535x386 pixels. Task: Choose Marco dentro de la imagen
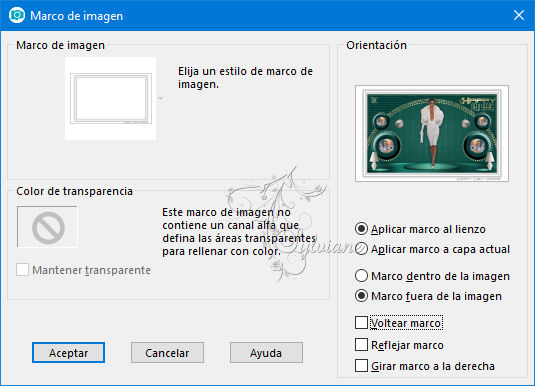point(361,275)
